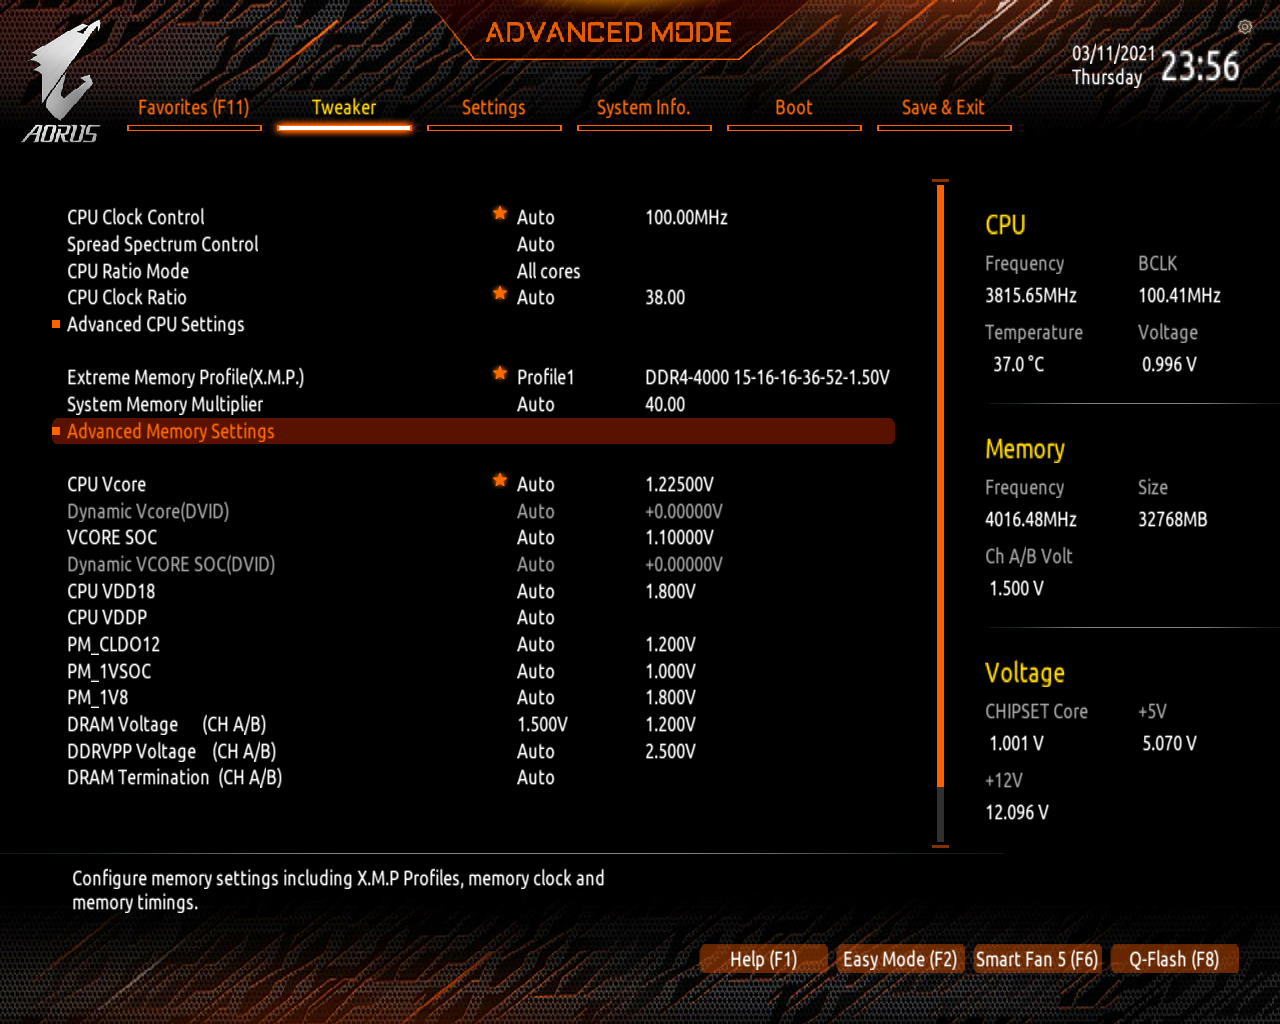Open VCORE SOC Auto value
This screenshot has height=1024, width=1280.
[536, 537]
